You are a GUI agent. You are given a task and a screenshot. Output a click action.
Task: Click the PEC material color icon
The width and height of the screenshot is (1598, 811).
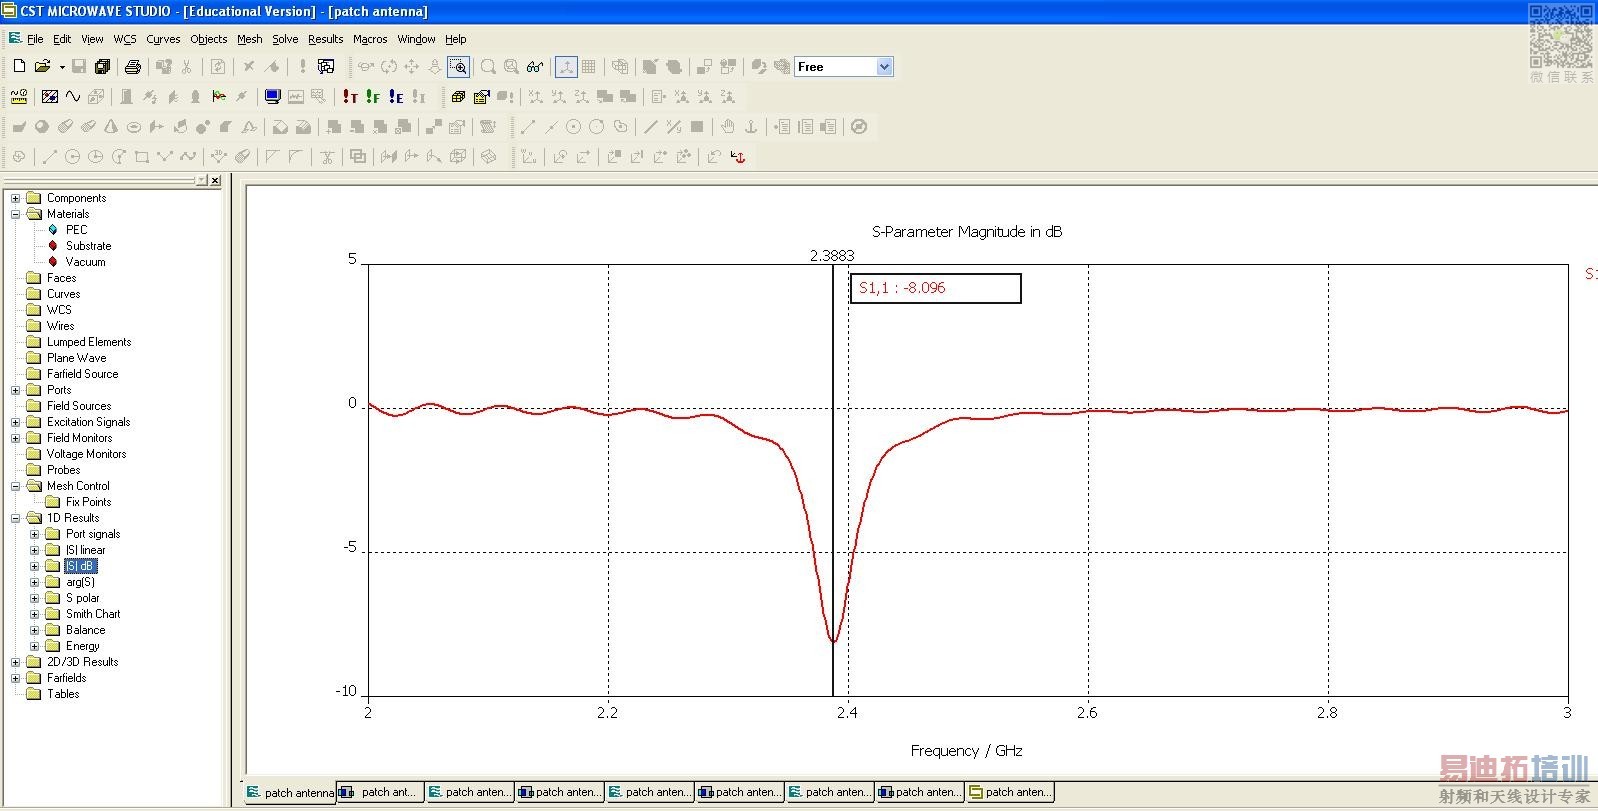[53, 230]
